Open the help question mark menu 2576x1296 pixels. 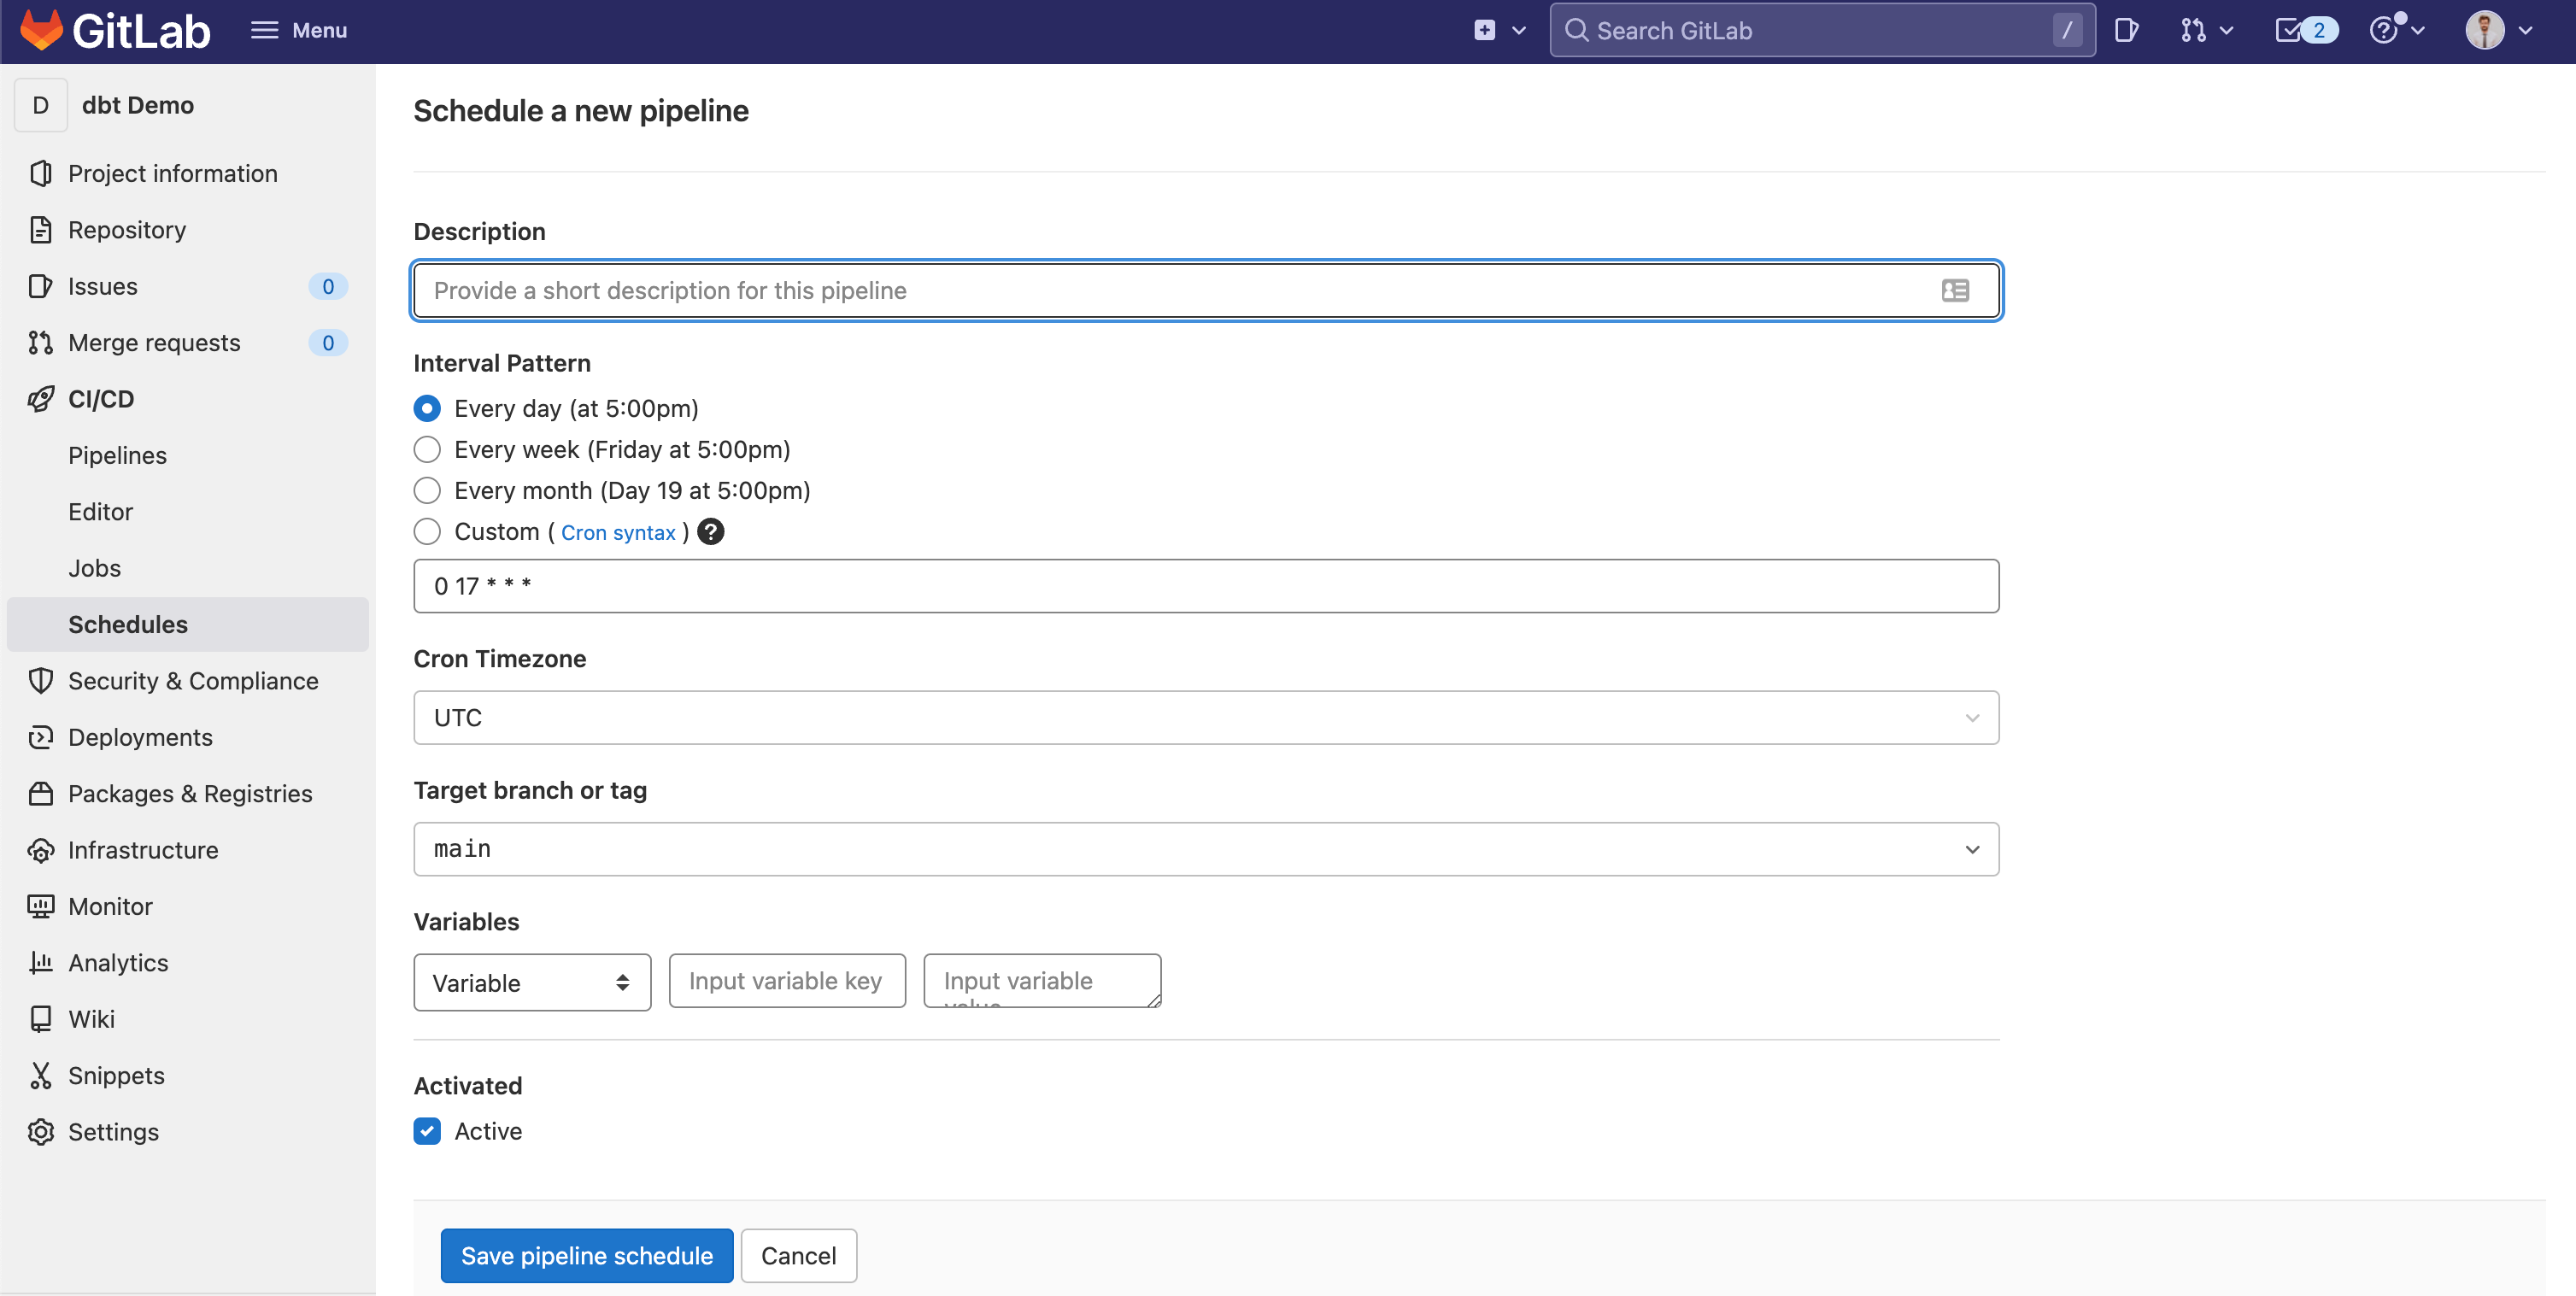(x=2384, y=31)
